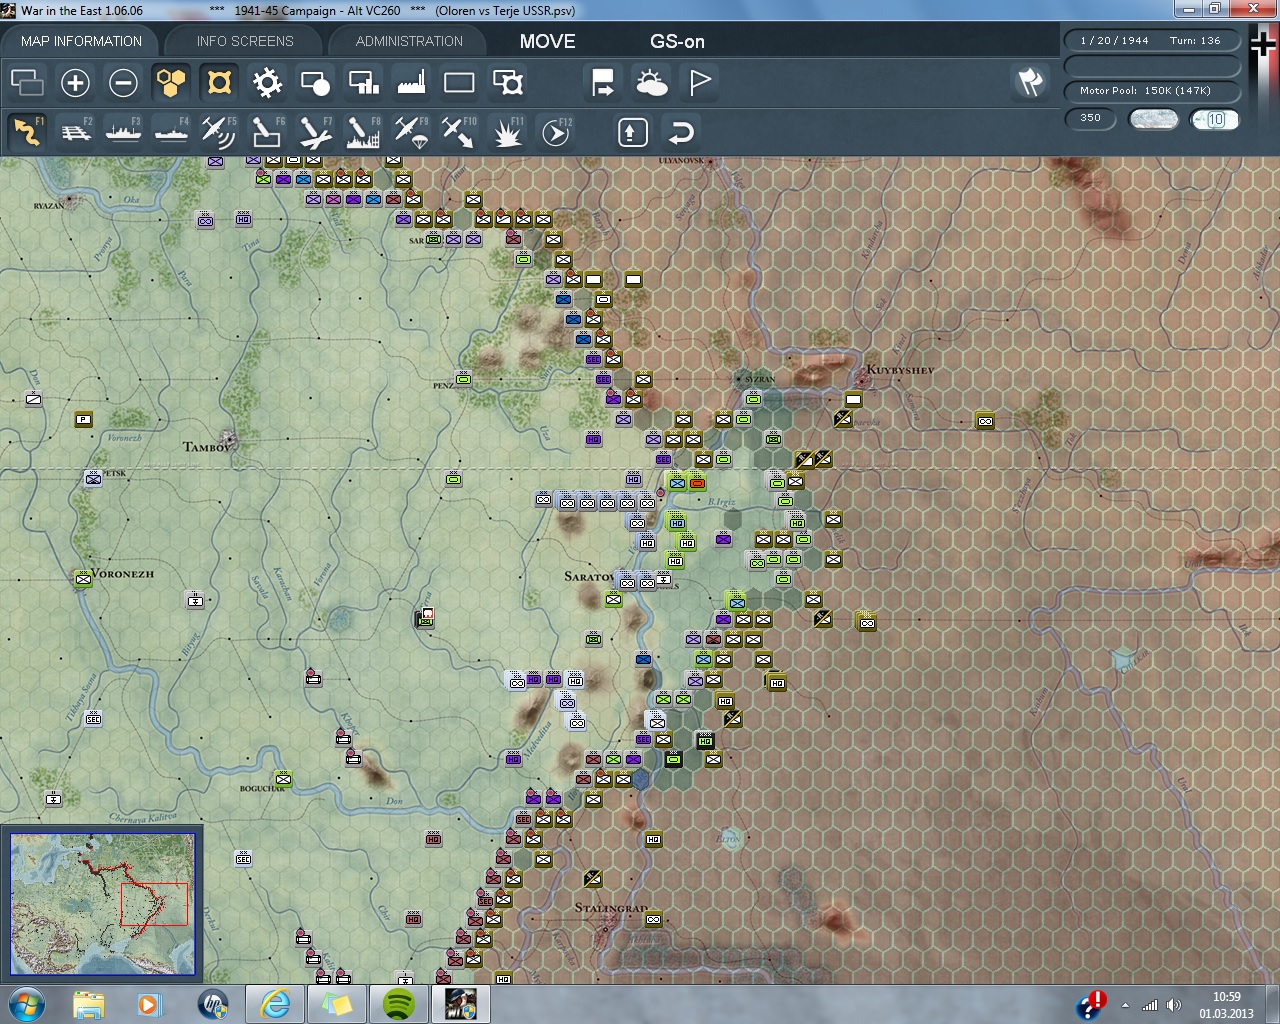Screen dimensions: 1280x1024
Task: Show the weather sun-cloud icon
Action: [651, 82]
